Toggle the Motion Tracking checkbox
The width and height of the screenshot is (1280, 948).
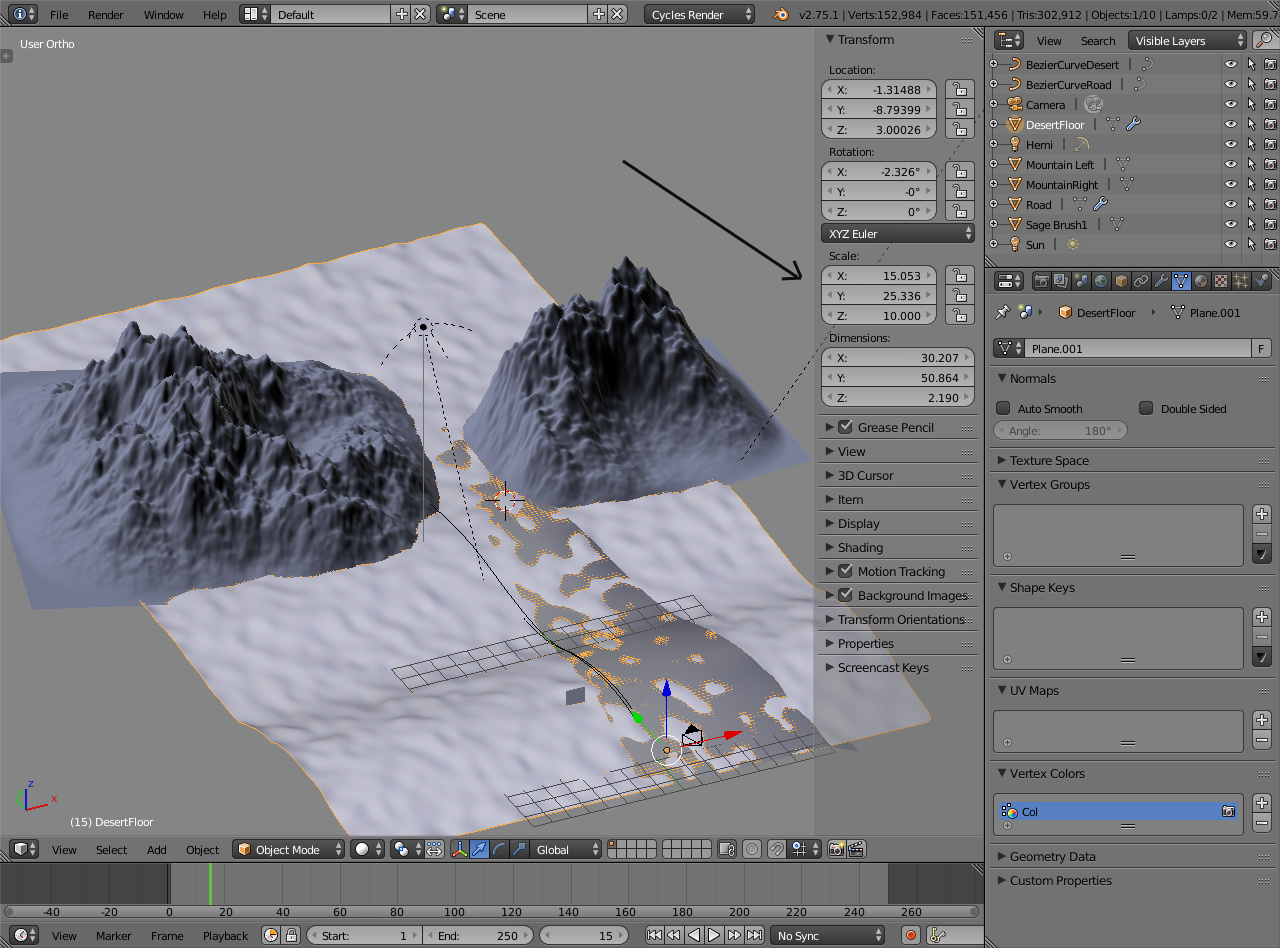(846, 571)
